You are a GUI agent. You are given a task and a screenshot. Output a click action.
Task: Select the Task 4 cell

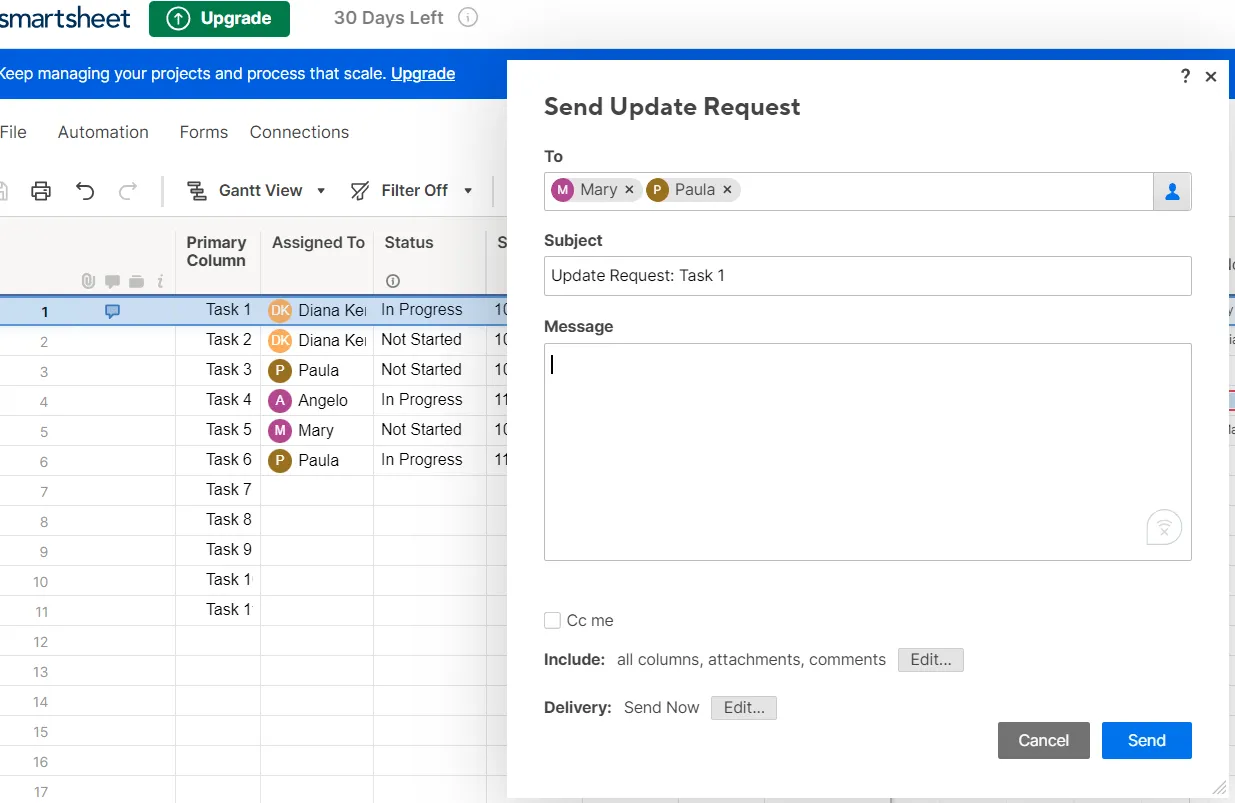218,400
